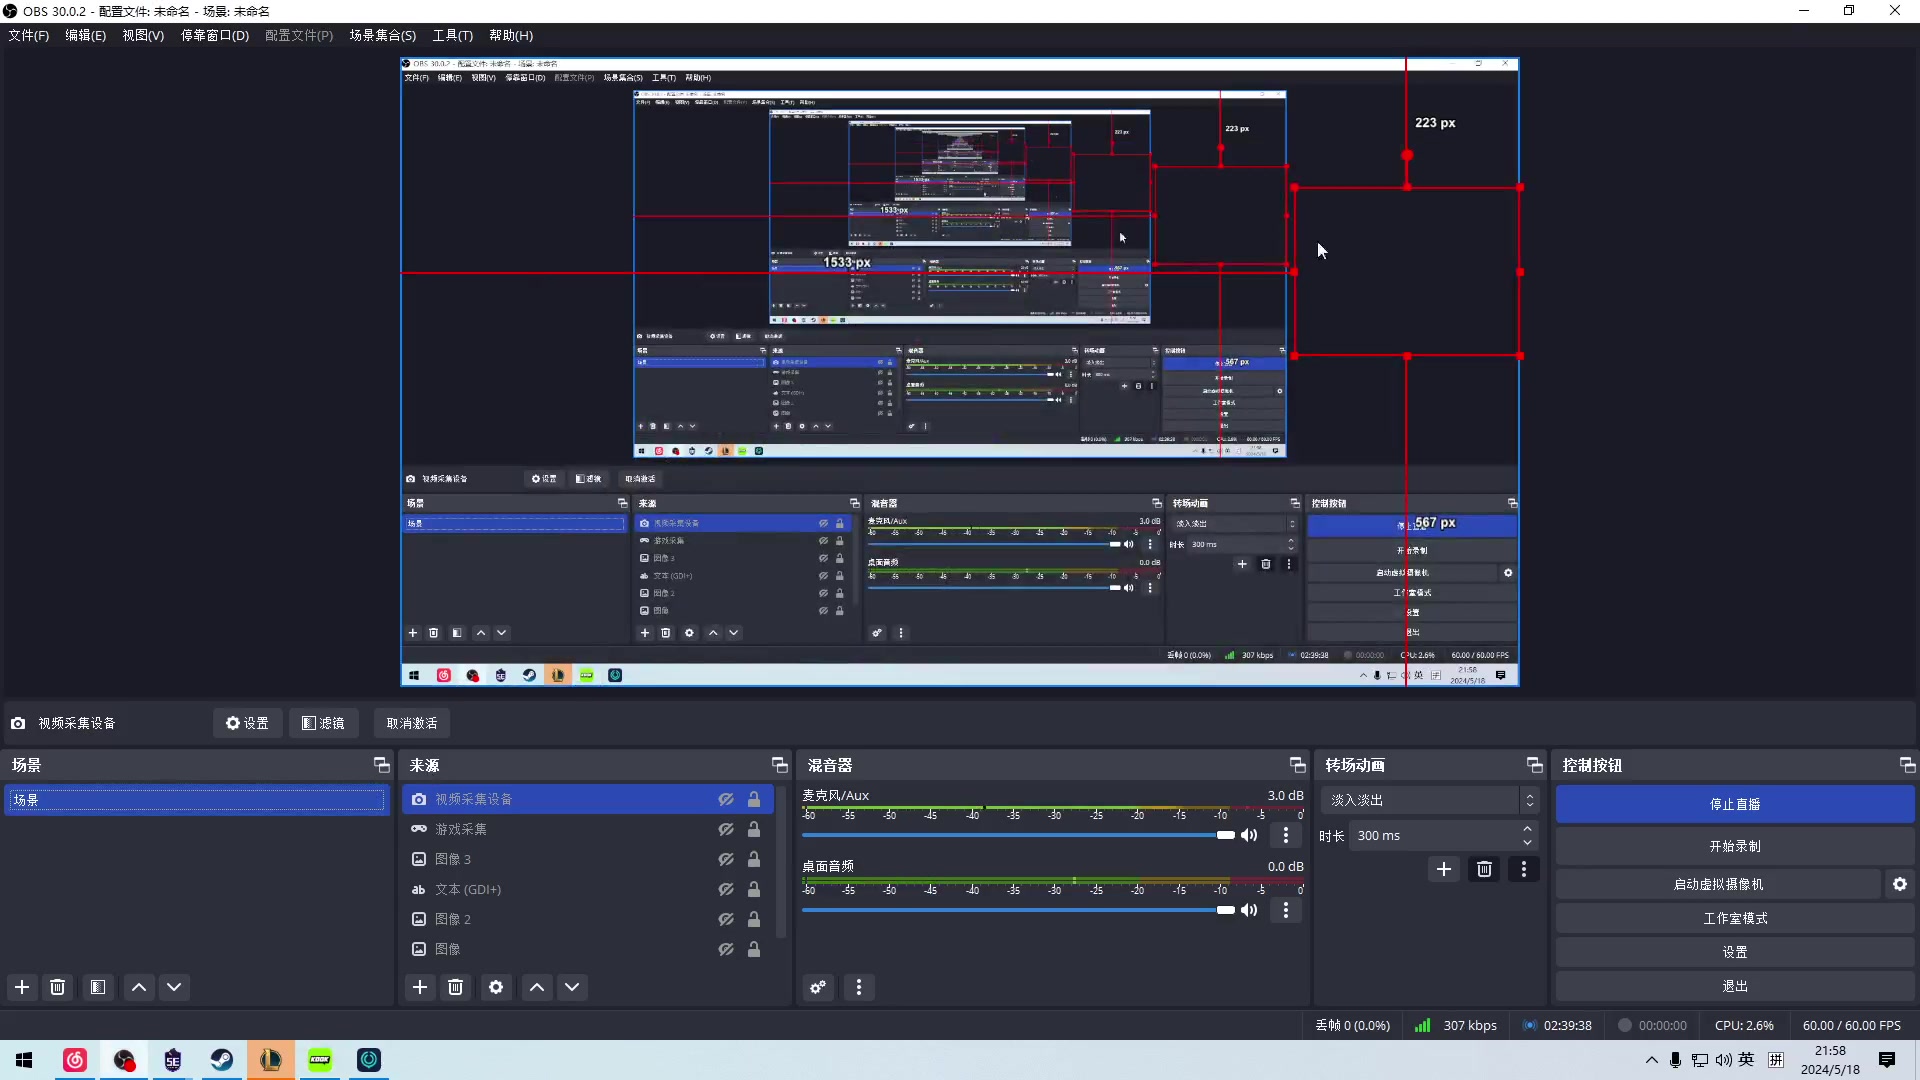This screenshot has width=1920, height=1080.
Task: Remove selected scene with trash icon
Action: 58,987
